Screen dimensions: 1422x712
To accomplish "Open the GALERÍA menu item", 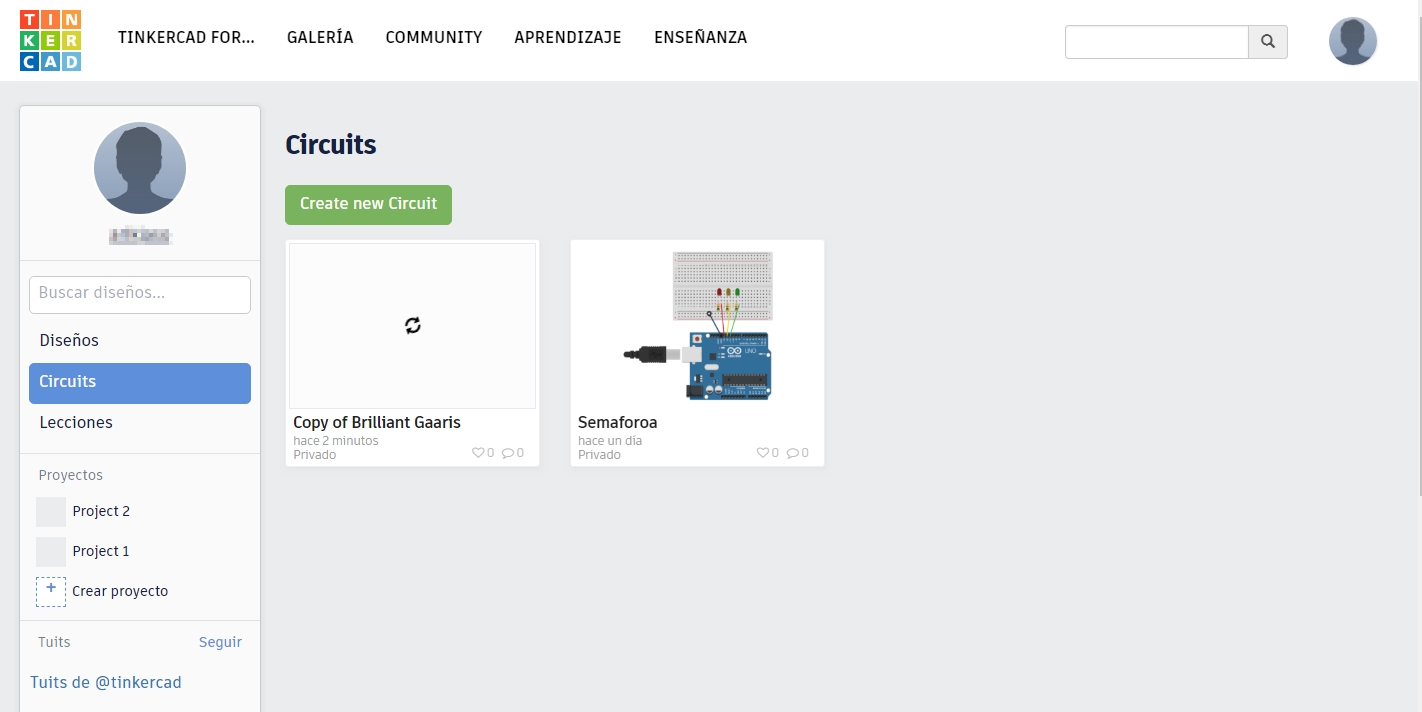I will point(320,37).
